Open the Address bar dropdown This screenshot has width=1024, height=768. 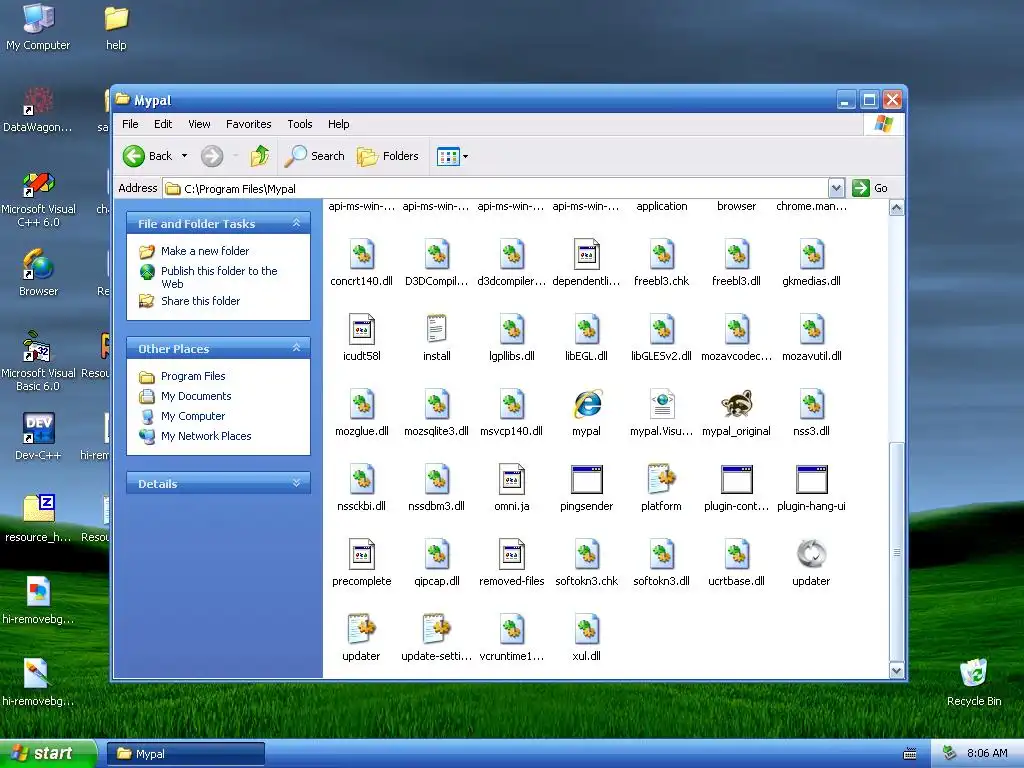(836, 188)
